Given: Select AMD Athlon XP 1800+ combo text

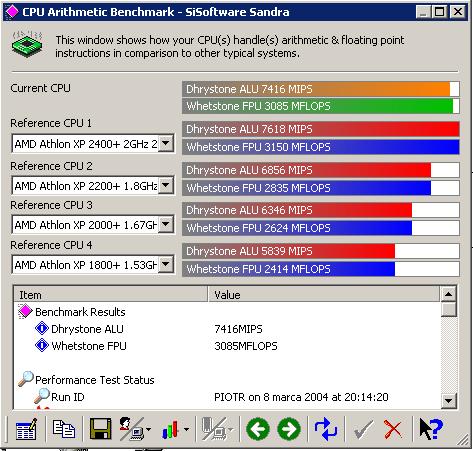Looking at the screenshot, I should tap(85, 265).
